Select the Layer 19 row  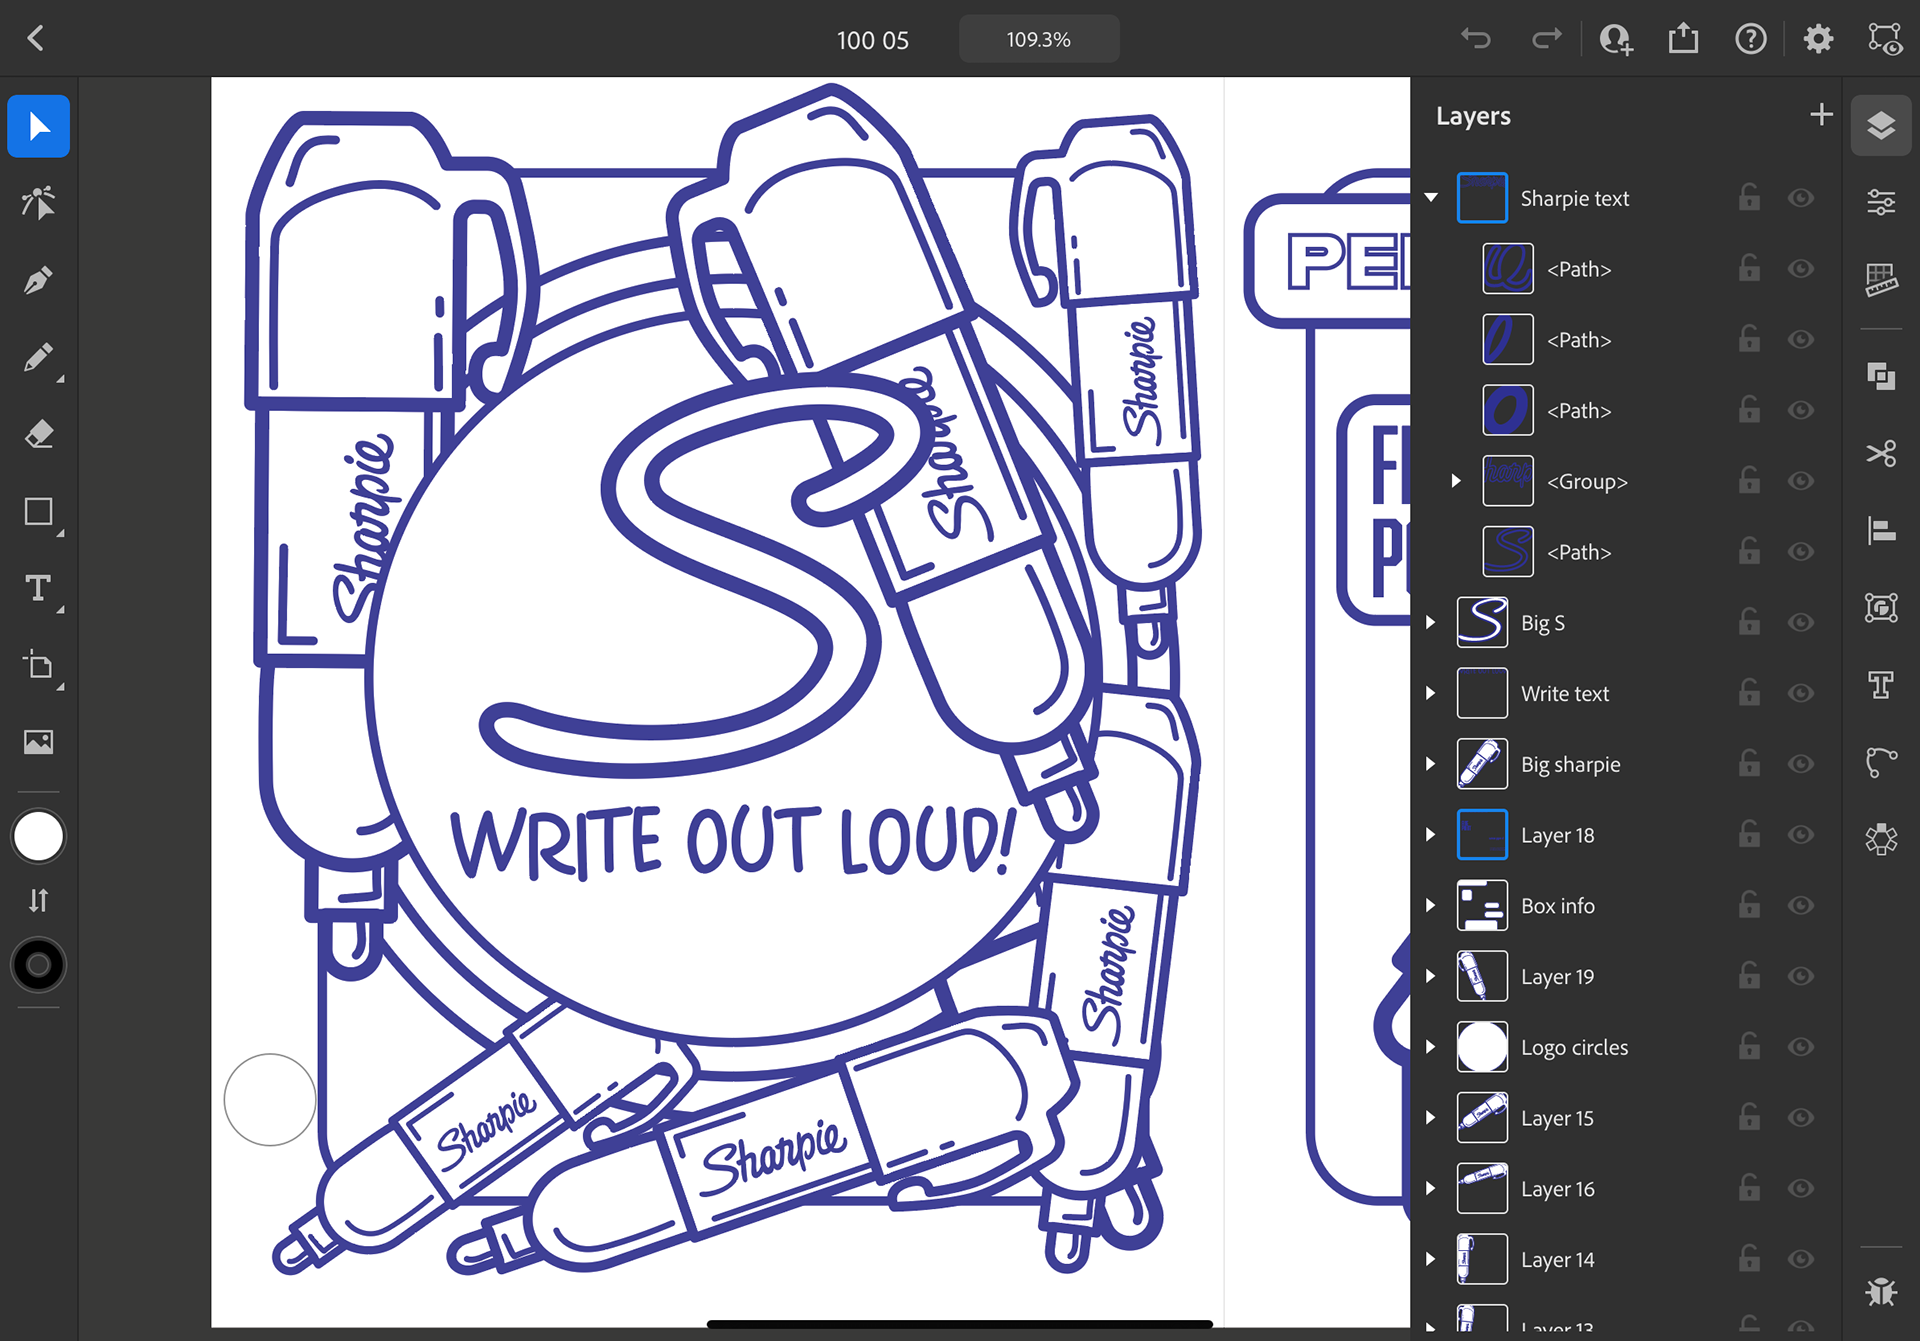(x=1625, y=976)
